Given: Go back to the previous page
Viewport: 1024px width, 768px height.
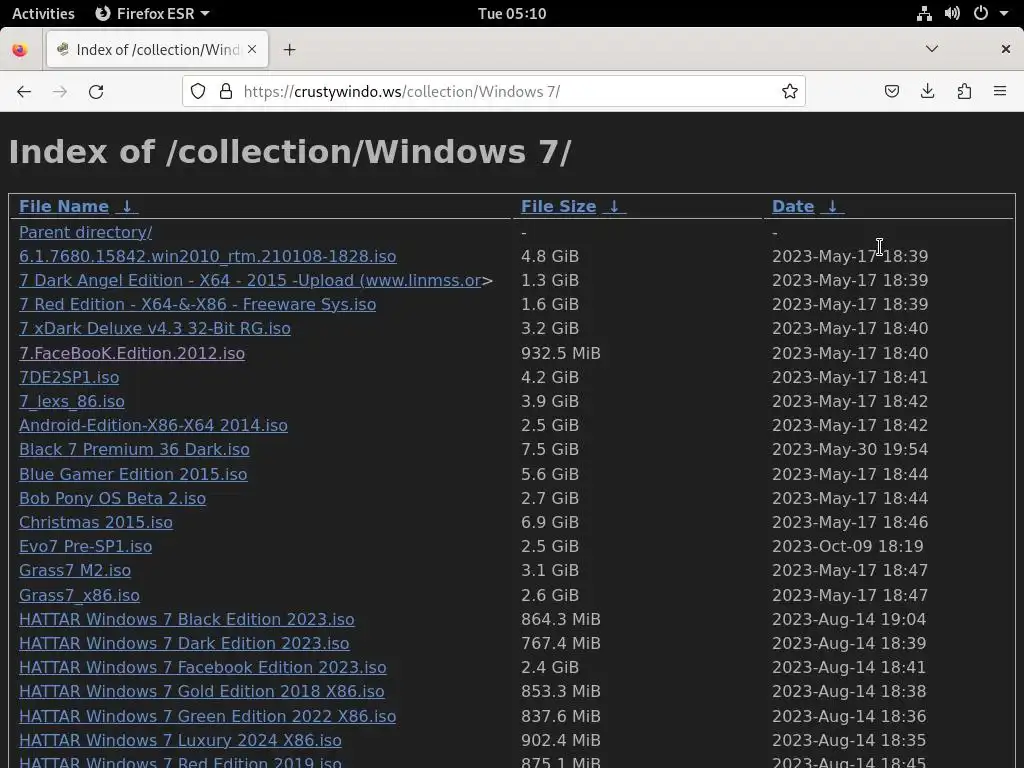Looking at the screenshot, I should tap(24, 91).
